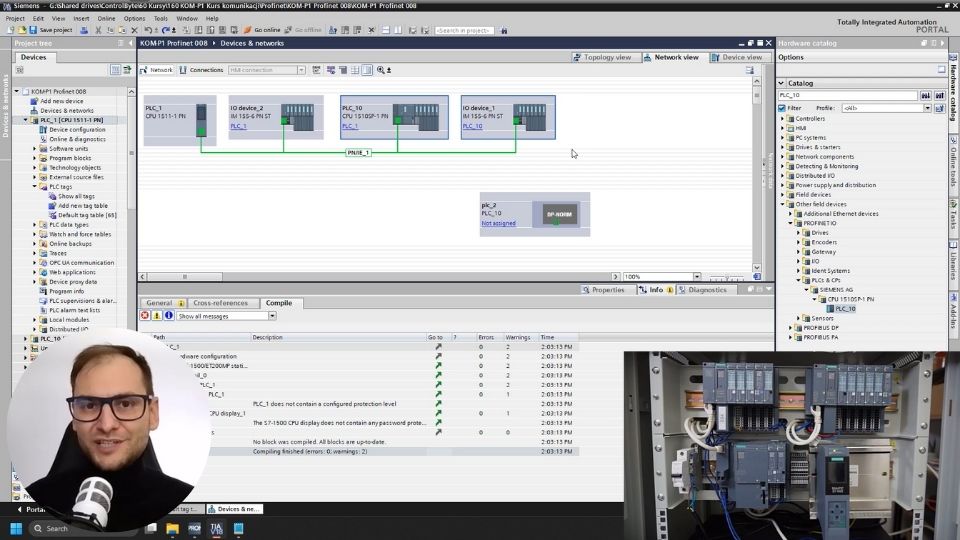Open File Explorer from Windows taskbar

click(173, 528)
